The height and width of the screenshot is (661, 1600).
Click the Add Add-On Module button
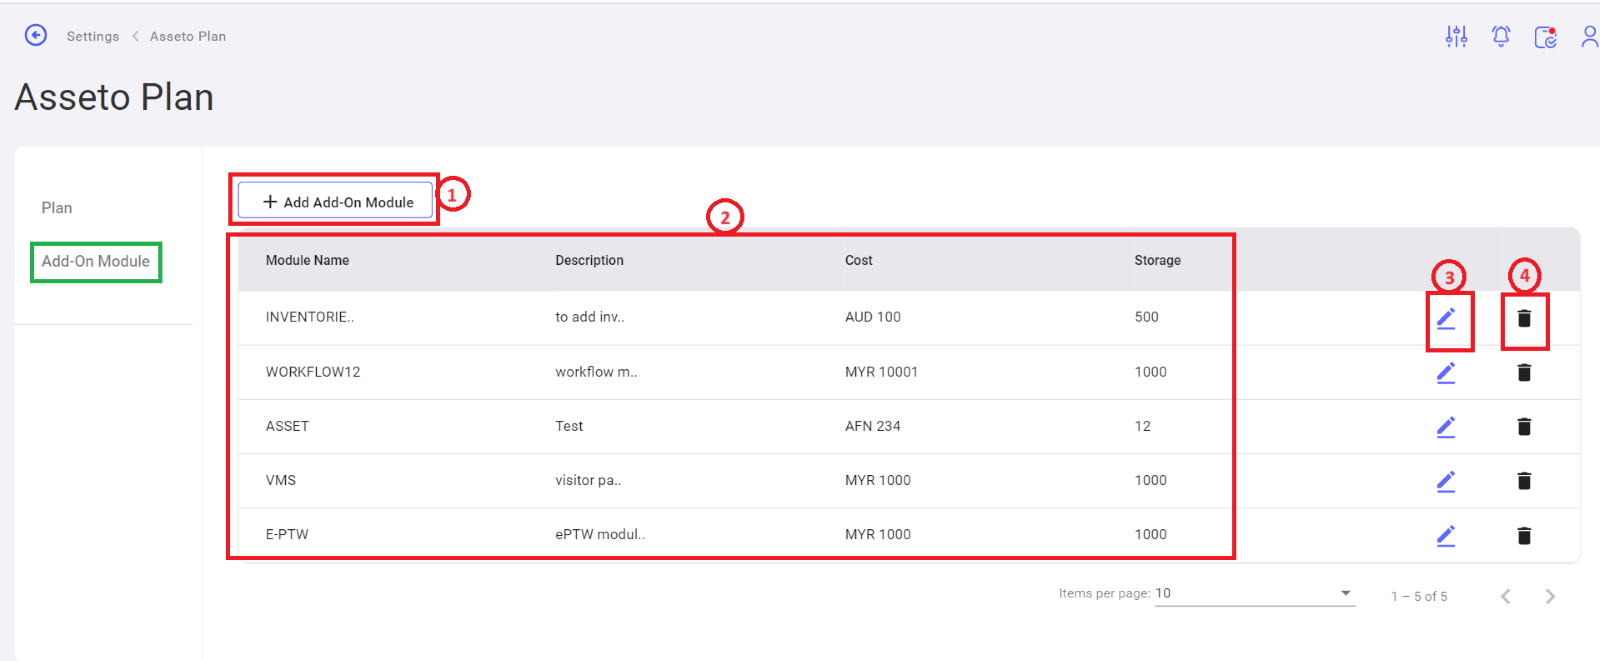pos(335,201)
